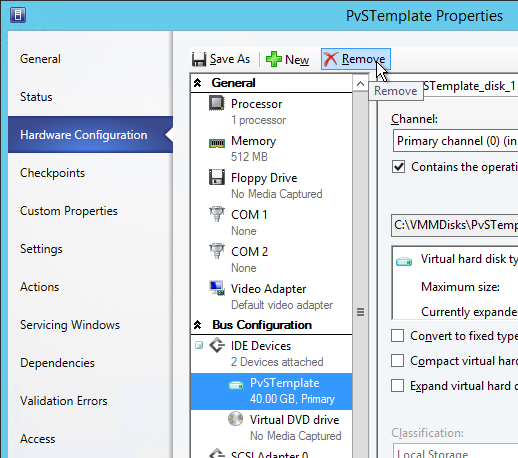Uncheck Contains the operating system checkbox
This screenshot has height=458, width=518.
(398, 167)
